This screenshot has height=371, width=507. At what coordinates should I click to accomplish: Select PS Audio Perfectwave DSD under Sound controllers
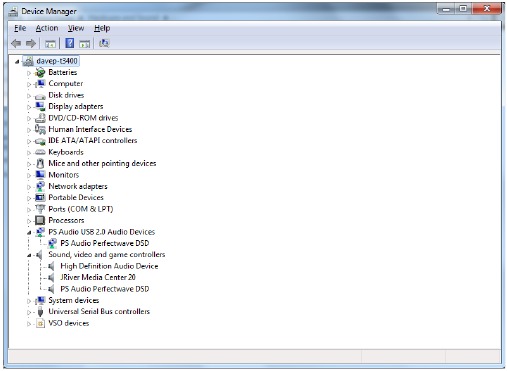[105, 289]
